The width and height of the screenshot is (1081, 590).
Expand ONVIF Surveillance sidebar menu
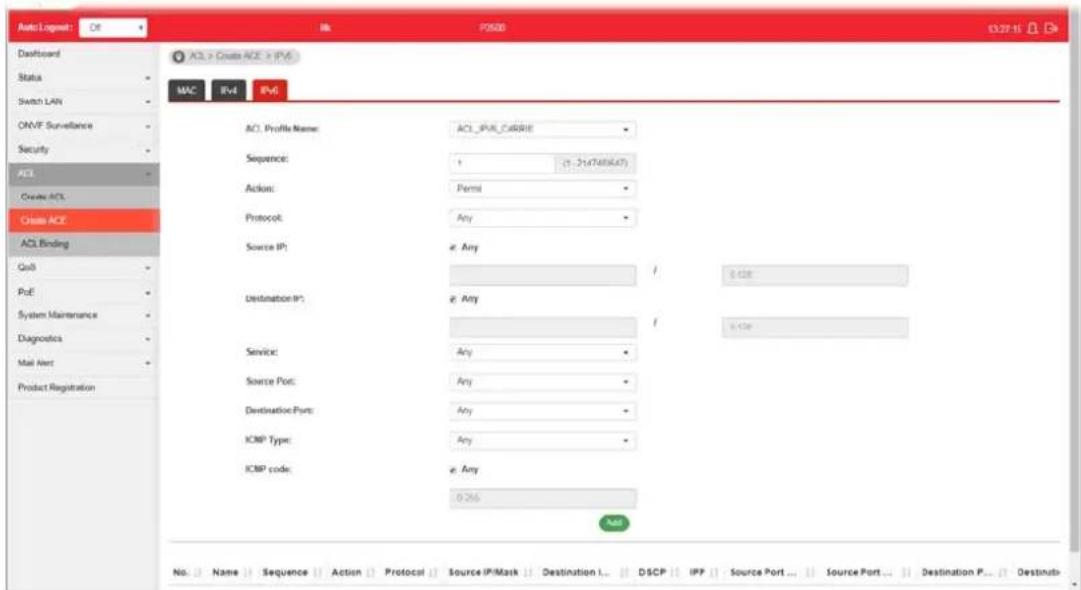83,126
